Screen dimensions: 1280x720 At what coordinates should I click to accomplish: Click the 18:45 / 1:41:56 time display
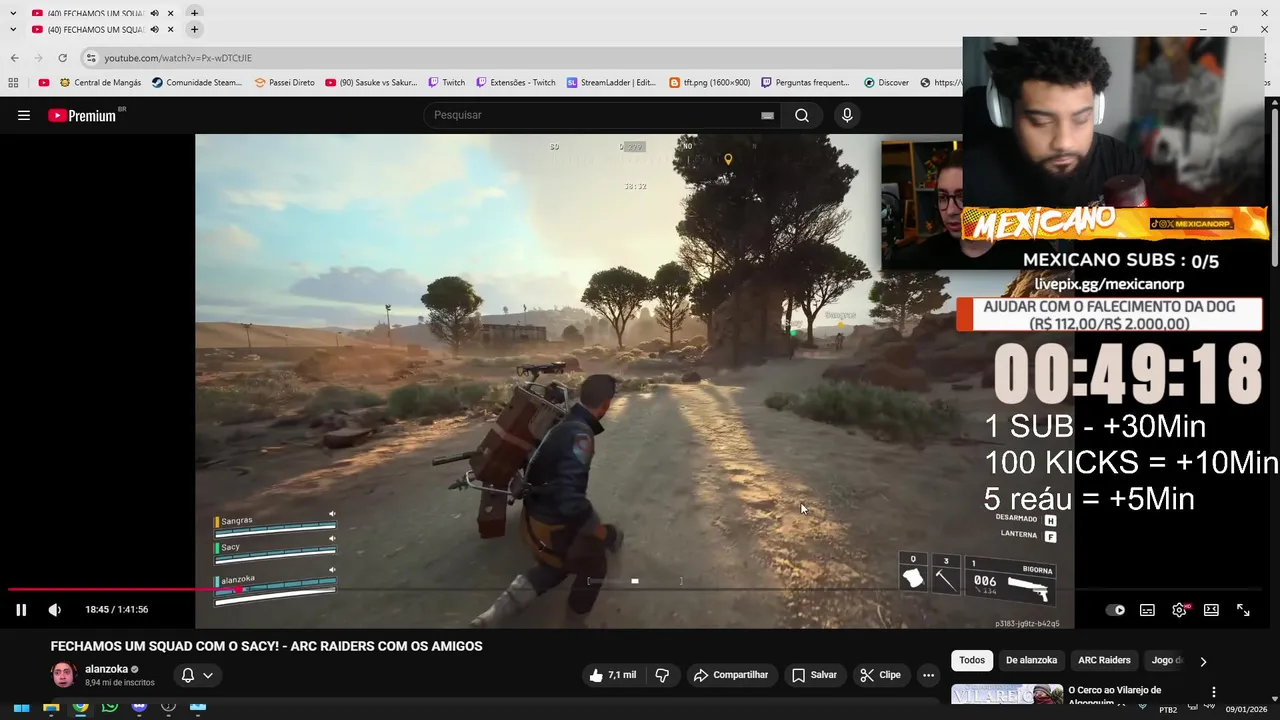coord(116,610)
